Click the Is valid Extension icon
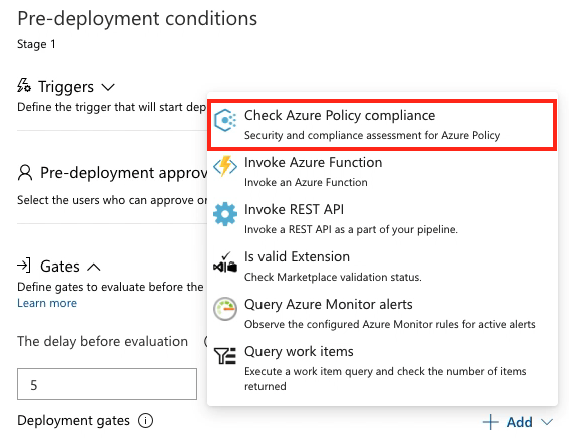The width and height of the screenshot is (569, 445). click(225, 262)
